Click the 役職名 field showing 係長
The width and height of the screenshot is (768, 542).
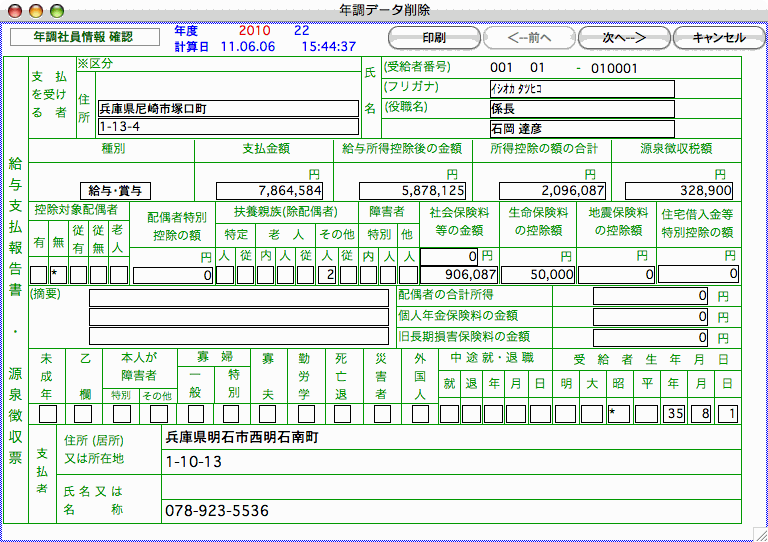coord(581,108)
